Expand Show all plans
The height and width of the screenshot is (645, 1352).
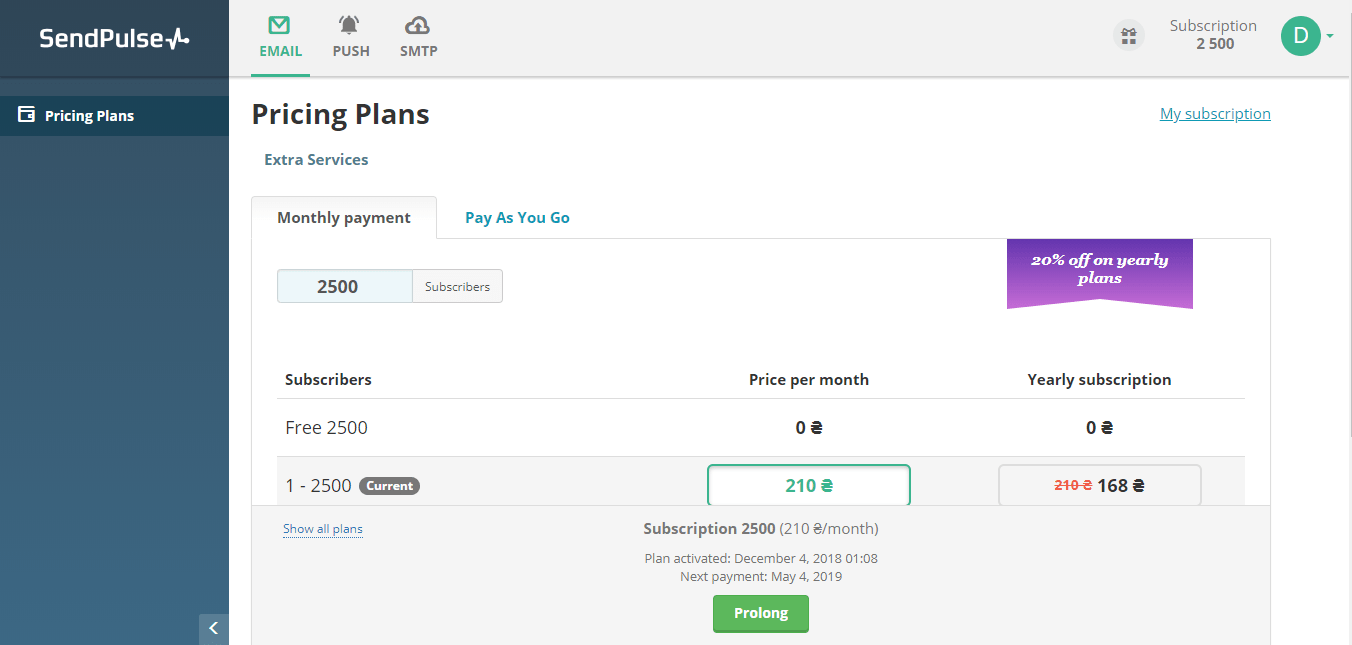(x=322, y=529)
